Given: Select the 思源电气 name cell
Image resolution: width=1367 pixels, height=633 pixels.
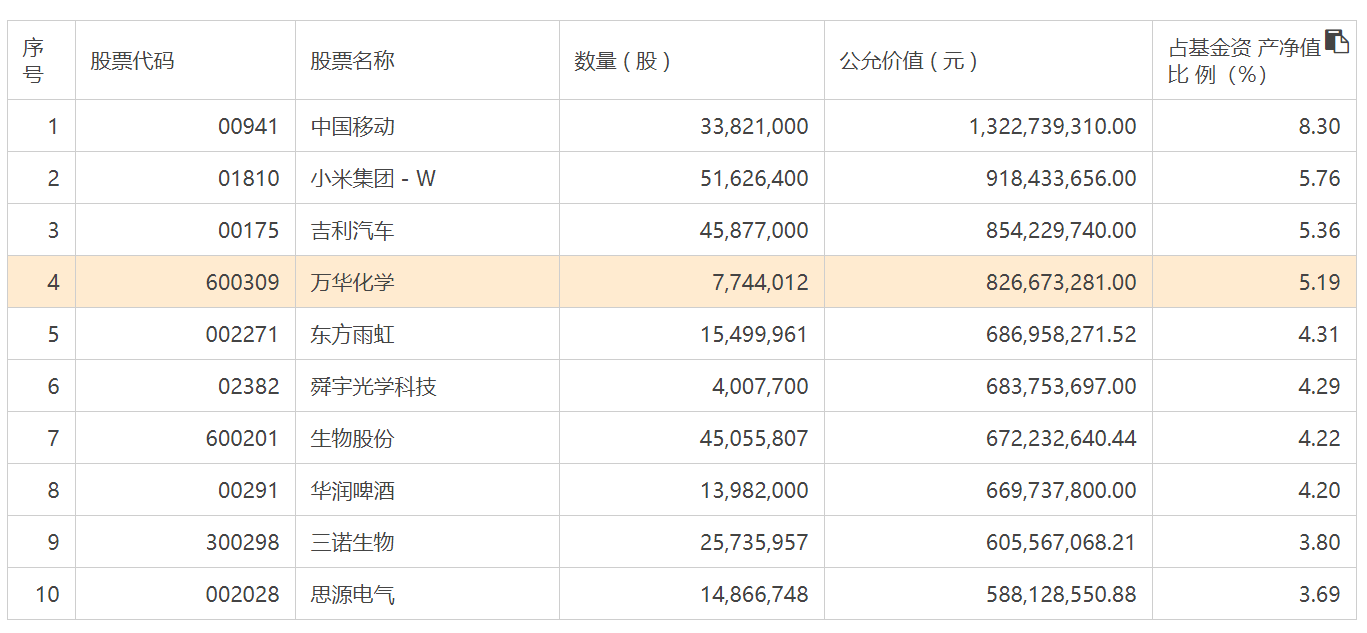Looking at the screenshot, I should pyautogui.click(x=352, y=595).
